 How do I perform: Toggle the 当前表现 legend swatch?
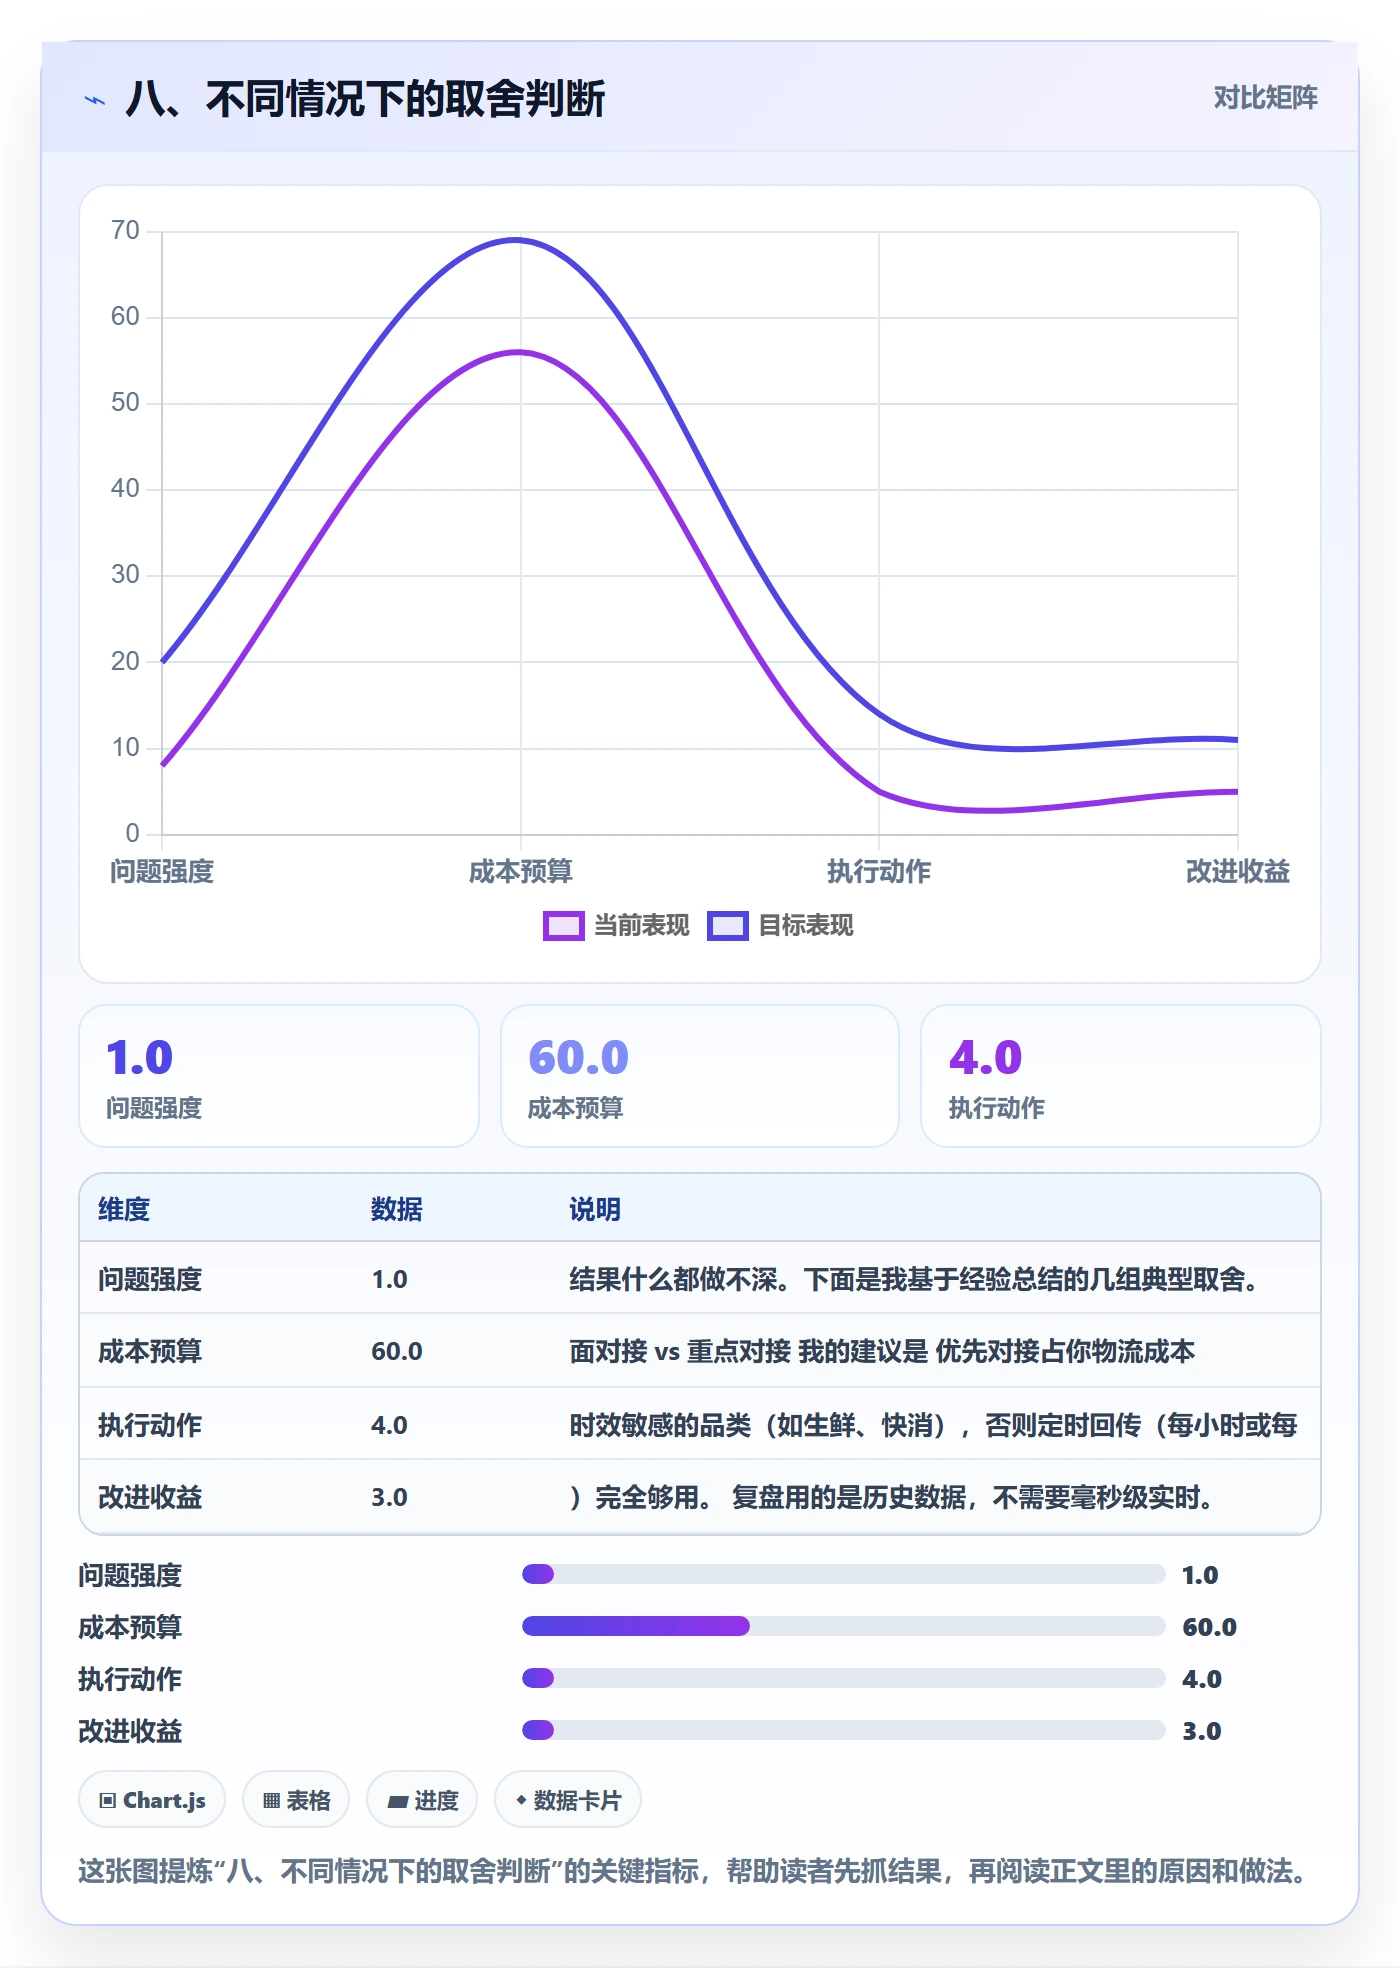click(x=563, y=926)
